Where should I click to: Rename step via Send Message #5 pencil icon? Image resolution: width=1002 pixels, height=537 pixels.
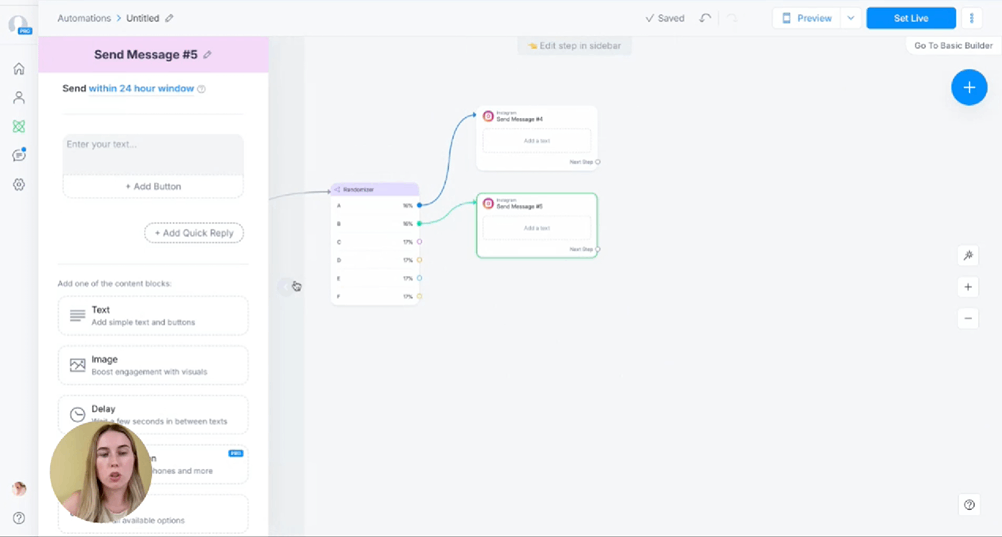pyautogui.click(x=208, y=55)
